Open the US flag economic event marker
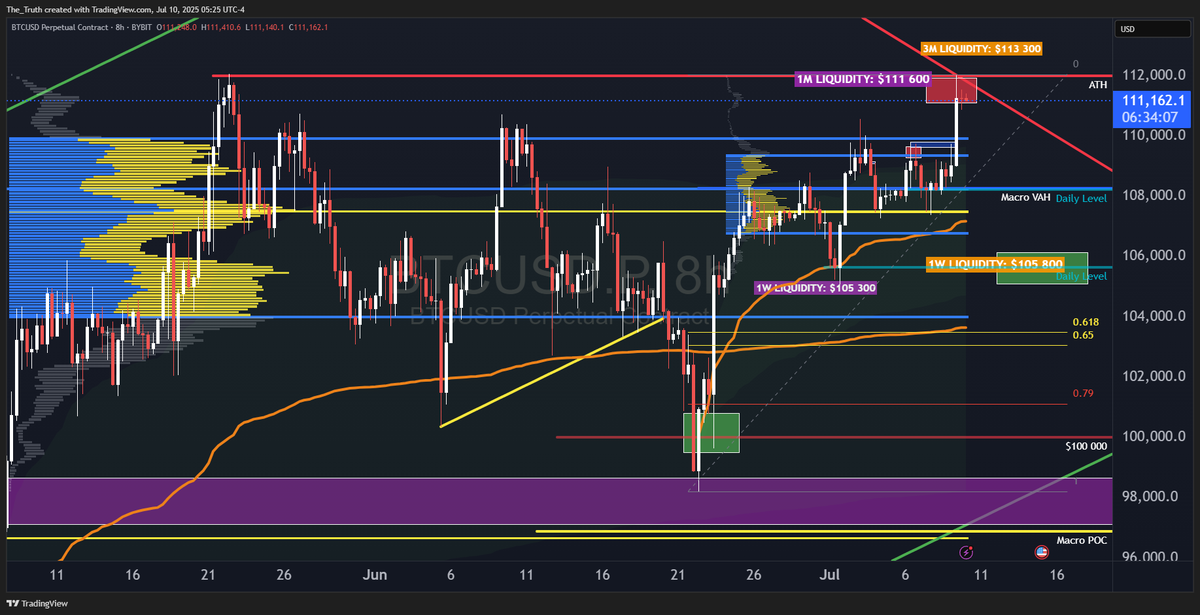The height and width of the screenshot is (615, 1200). (1041, 551)
